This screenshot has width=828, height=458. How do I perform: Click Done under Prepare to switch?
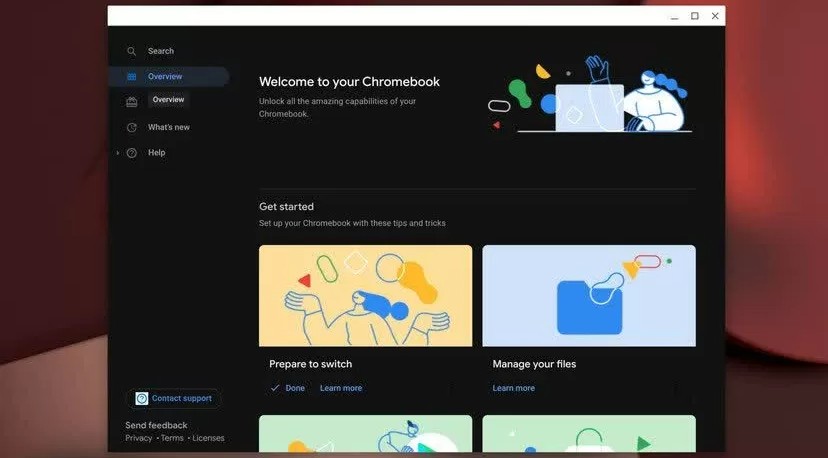[x=295, y=388]
